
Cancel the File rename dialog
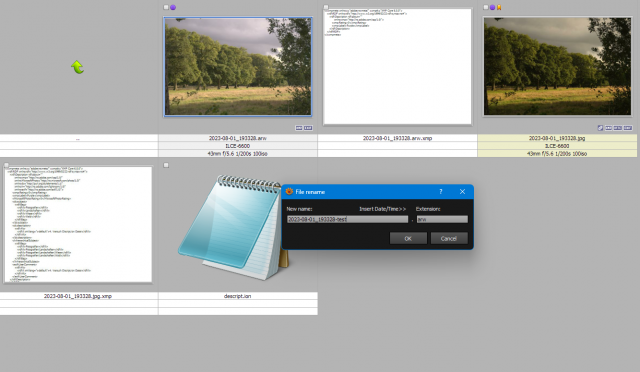click(x=449, y=238)
